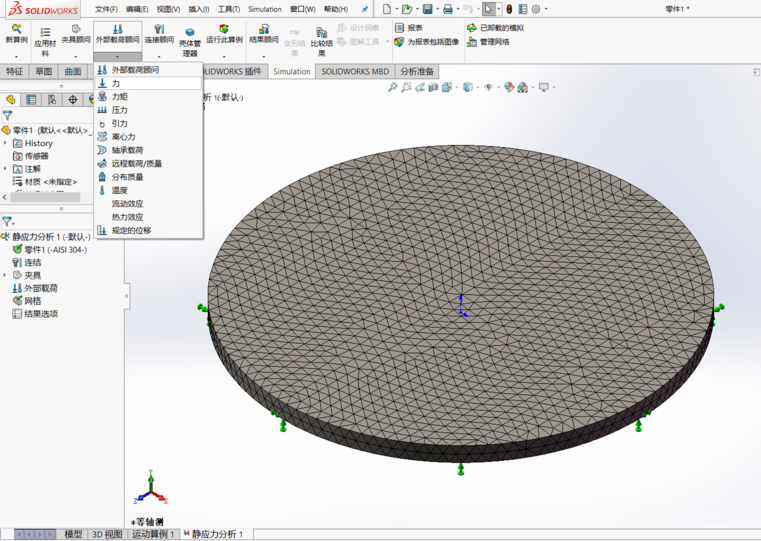Select 离心力 (Centrifugal) from the load menu
The image size is (761, 541).
pyautogui.click(x=149, y=137)
